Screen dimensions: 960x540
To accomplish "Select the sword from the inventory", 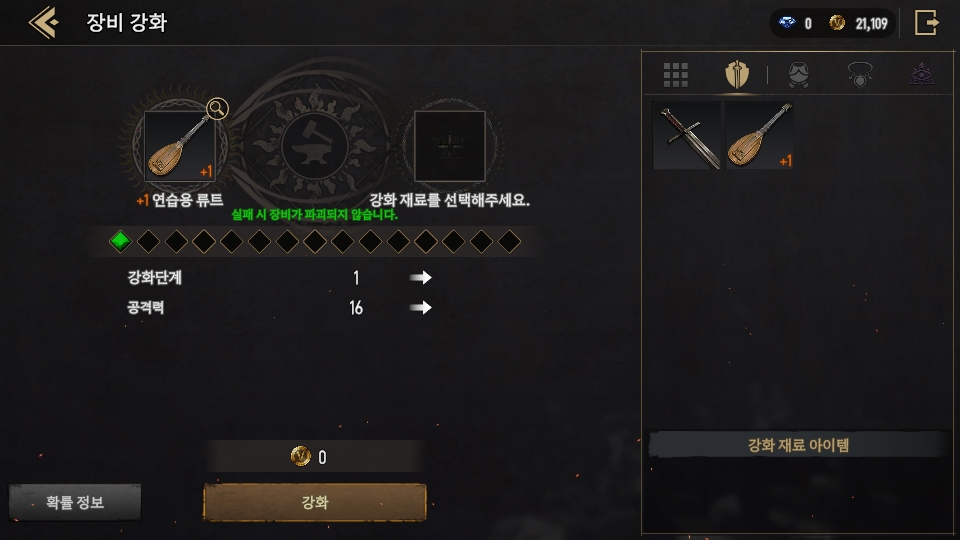I will coord(687,135).
